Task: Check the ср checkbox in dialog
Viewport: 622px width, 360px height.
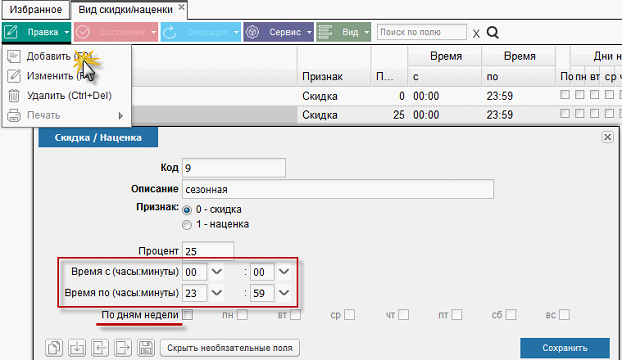Action: 349,315
